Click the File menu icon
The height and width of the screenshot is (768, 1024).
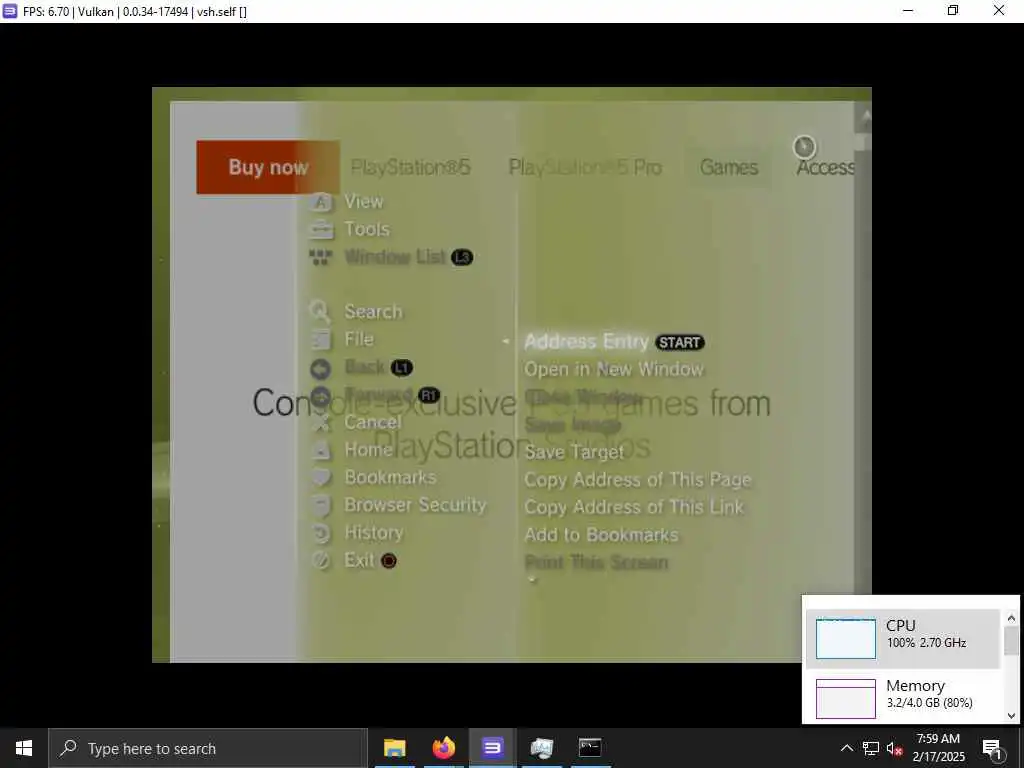coord(320,340)
